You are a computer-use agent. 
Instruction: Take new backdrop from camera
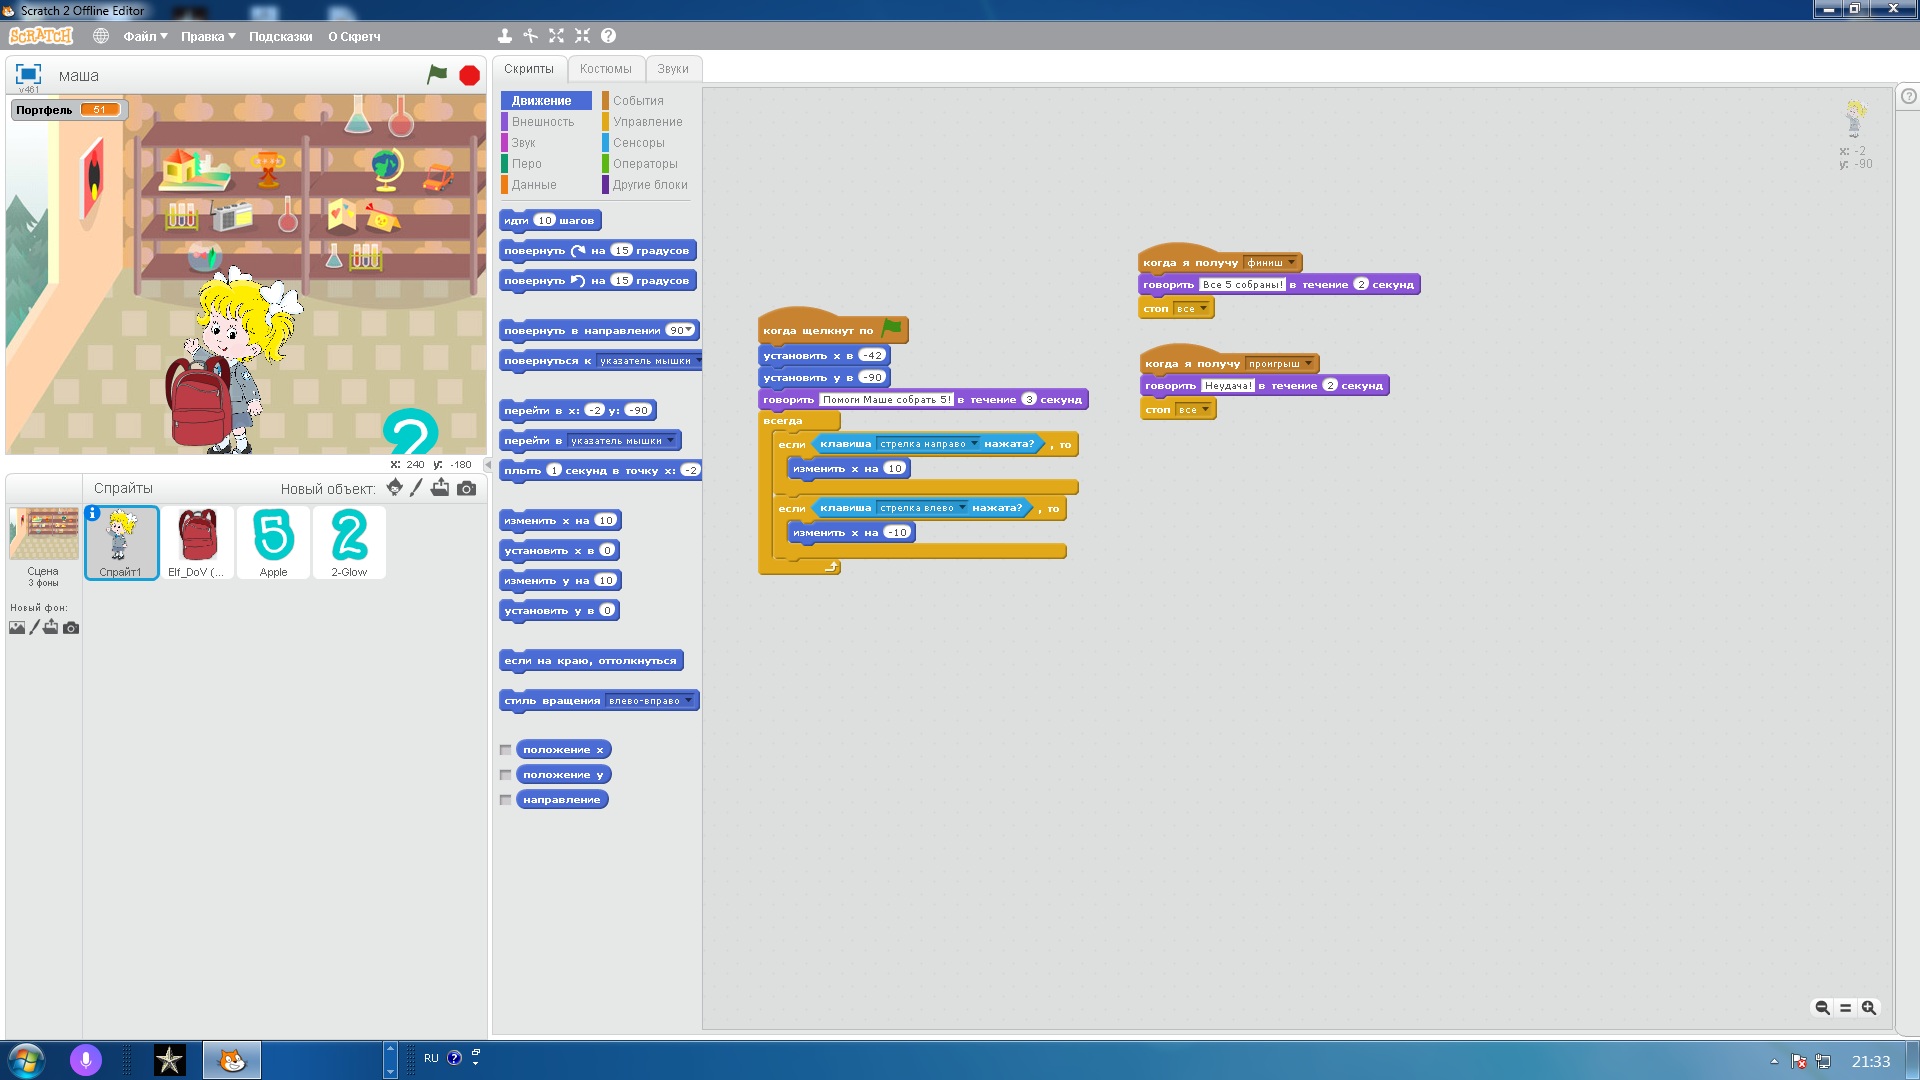click(x=71, y=628)
